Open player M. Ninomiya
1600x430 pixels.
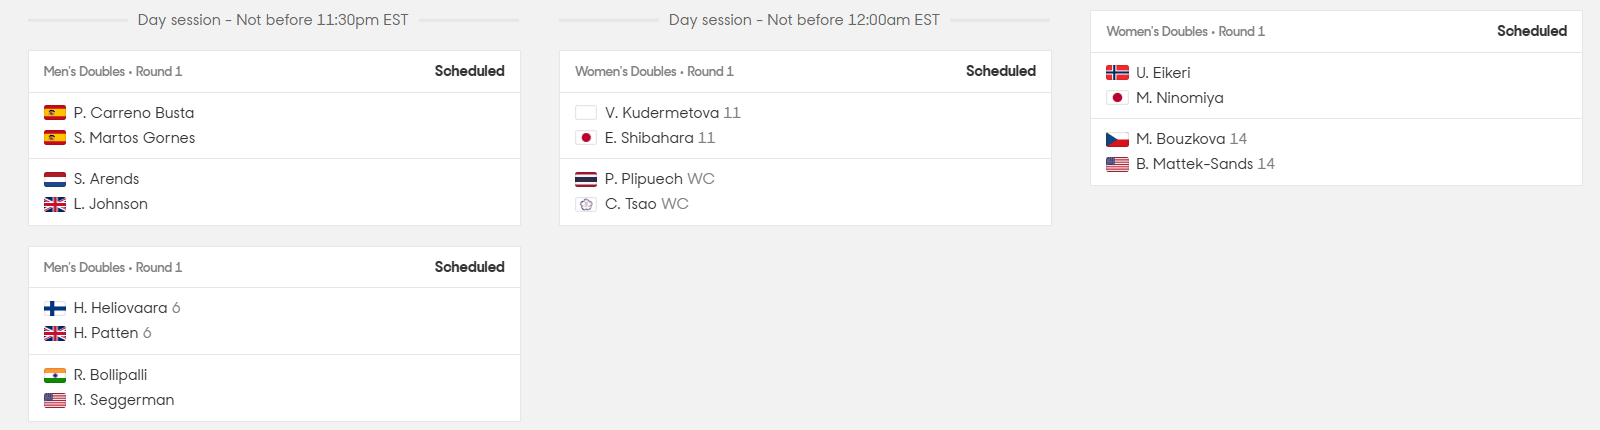click(1179, 98)
